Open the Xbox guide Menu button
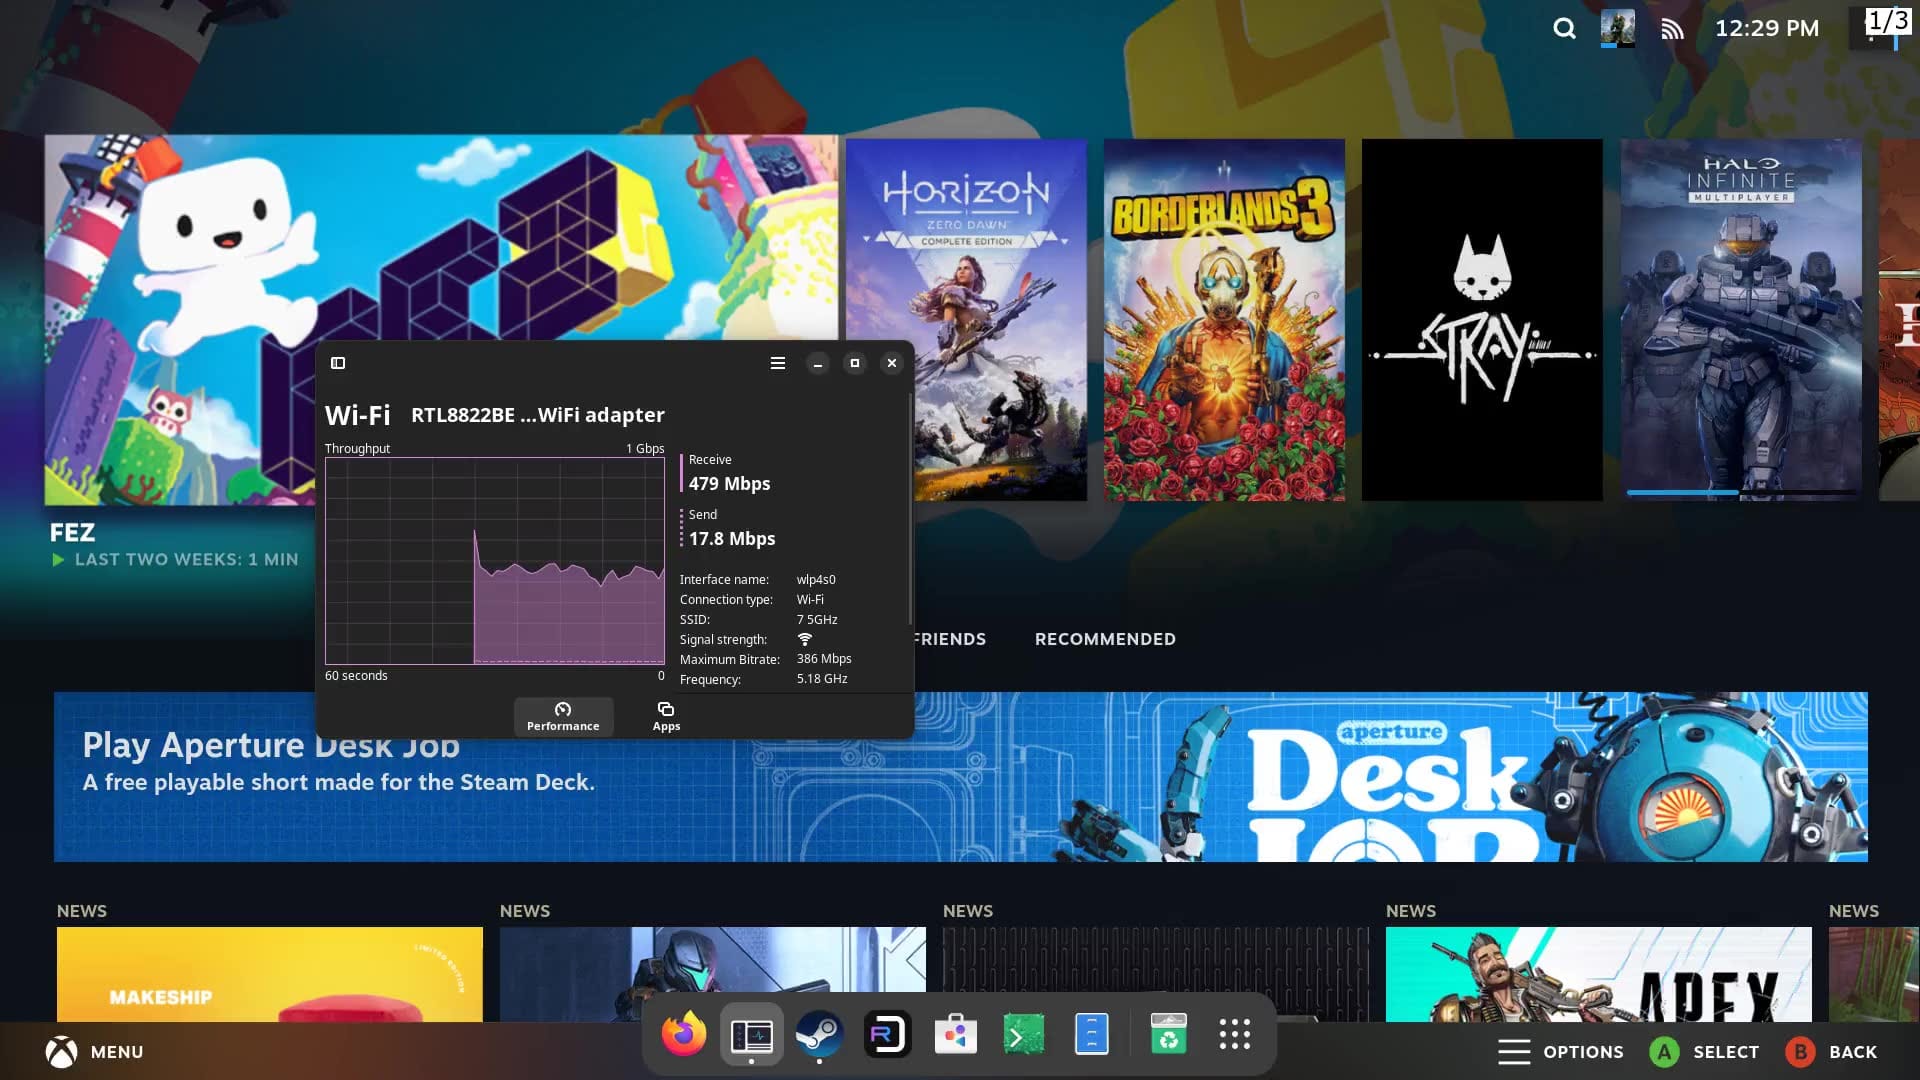This screenshot has width=1920, height=1080. tap(94, 1052)
